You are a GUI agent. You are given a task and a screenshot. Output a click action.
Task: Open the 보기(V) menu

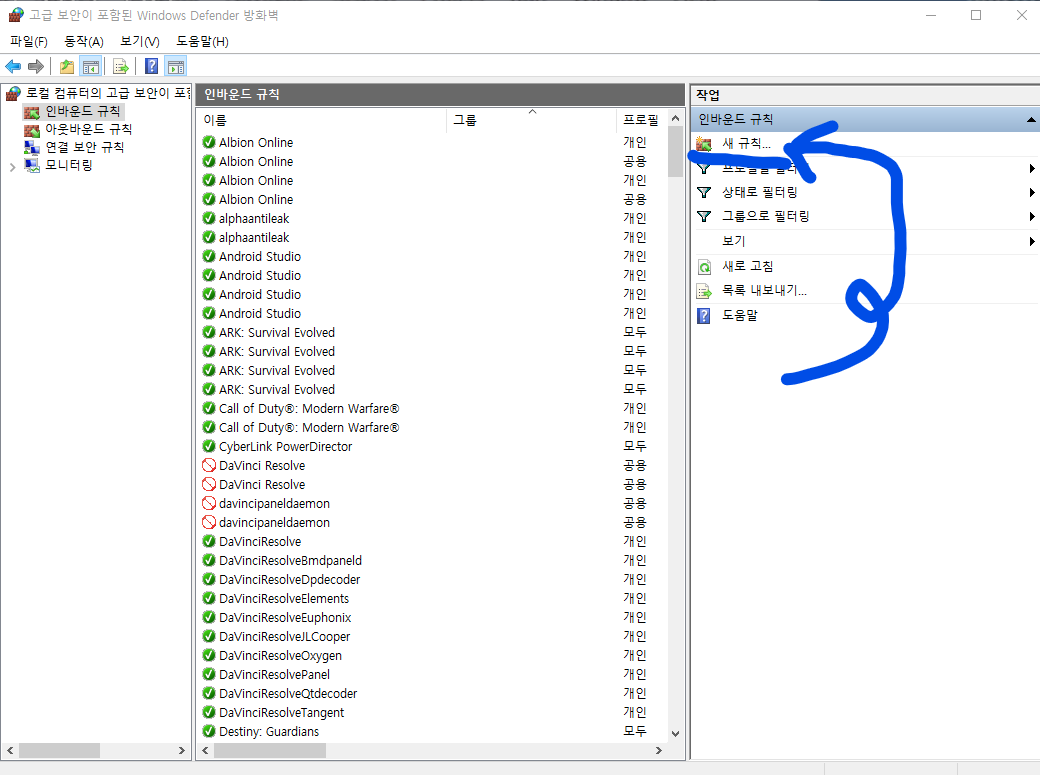140,42
